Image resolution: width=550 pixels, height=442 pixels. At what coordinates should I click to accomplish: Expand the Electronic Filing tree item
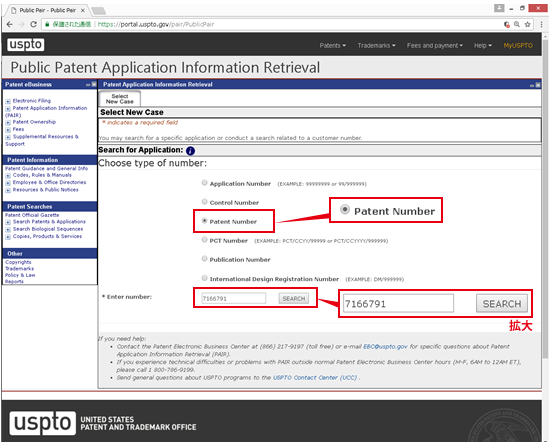pyautogui.click(x=8, y=101)
